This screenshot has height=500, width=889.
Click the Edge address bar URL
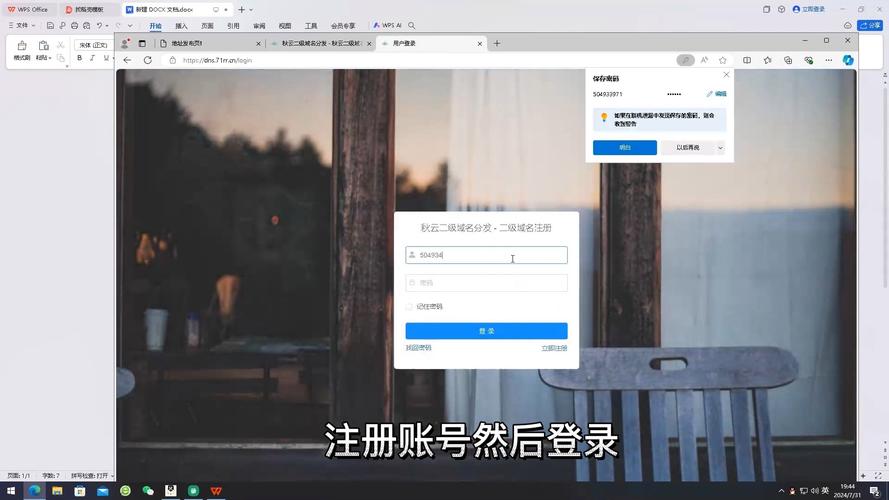[x=217, y=60]
